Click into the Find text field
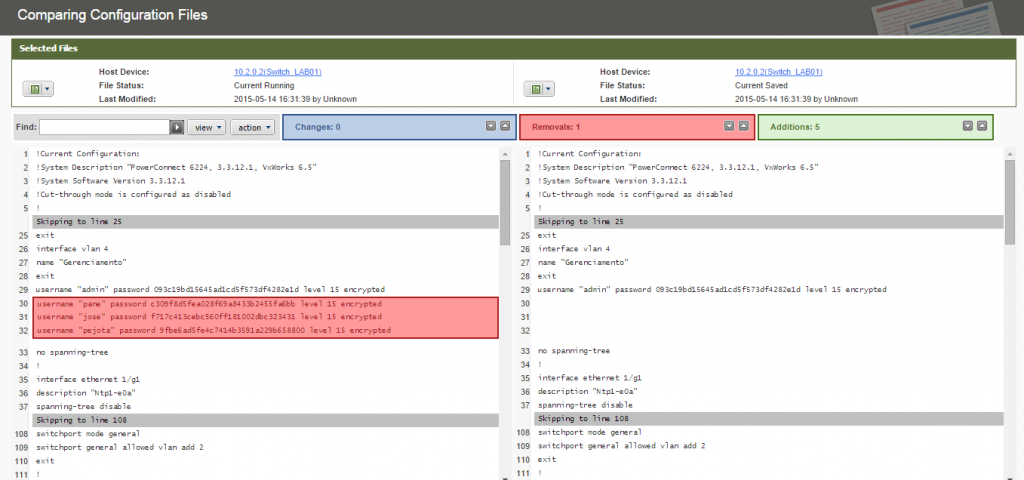1024x480 pixels. click(x=104, y=127)
